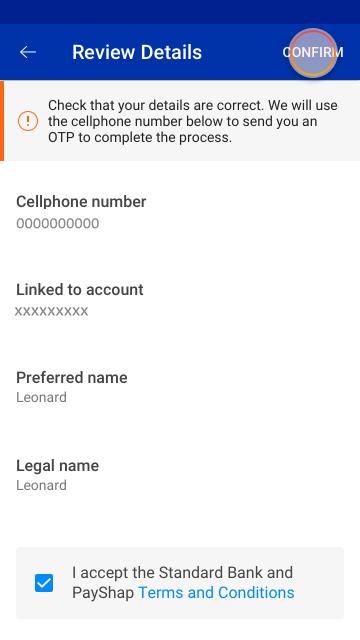Open the Terms and Conditions link
The height and width of the screenshot is (640, 360).
[216, 593]
